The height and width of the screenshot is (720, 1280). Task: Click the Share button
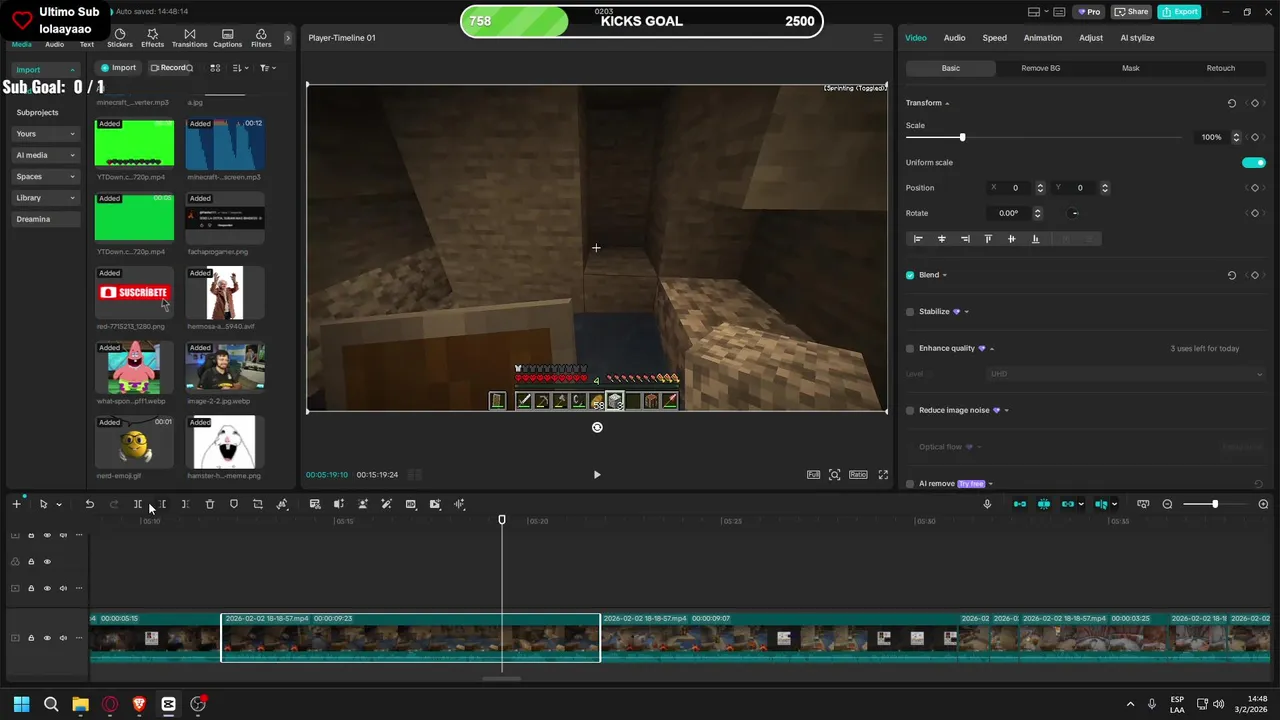pos(1132,12)
